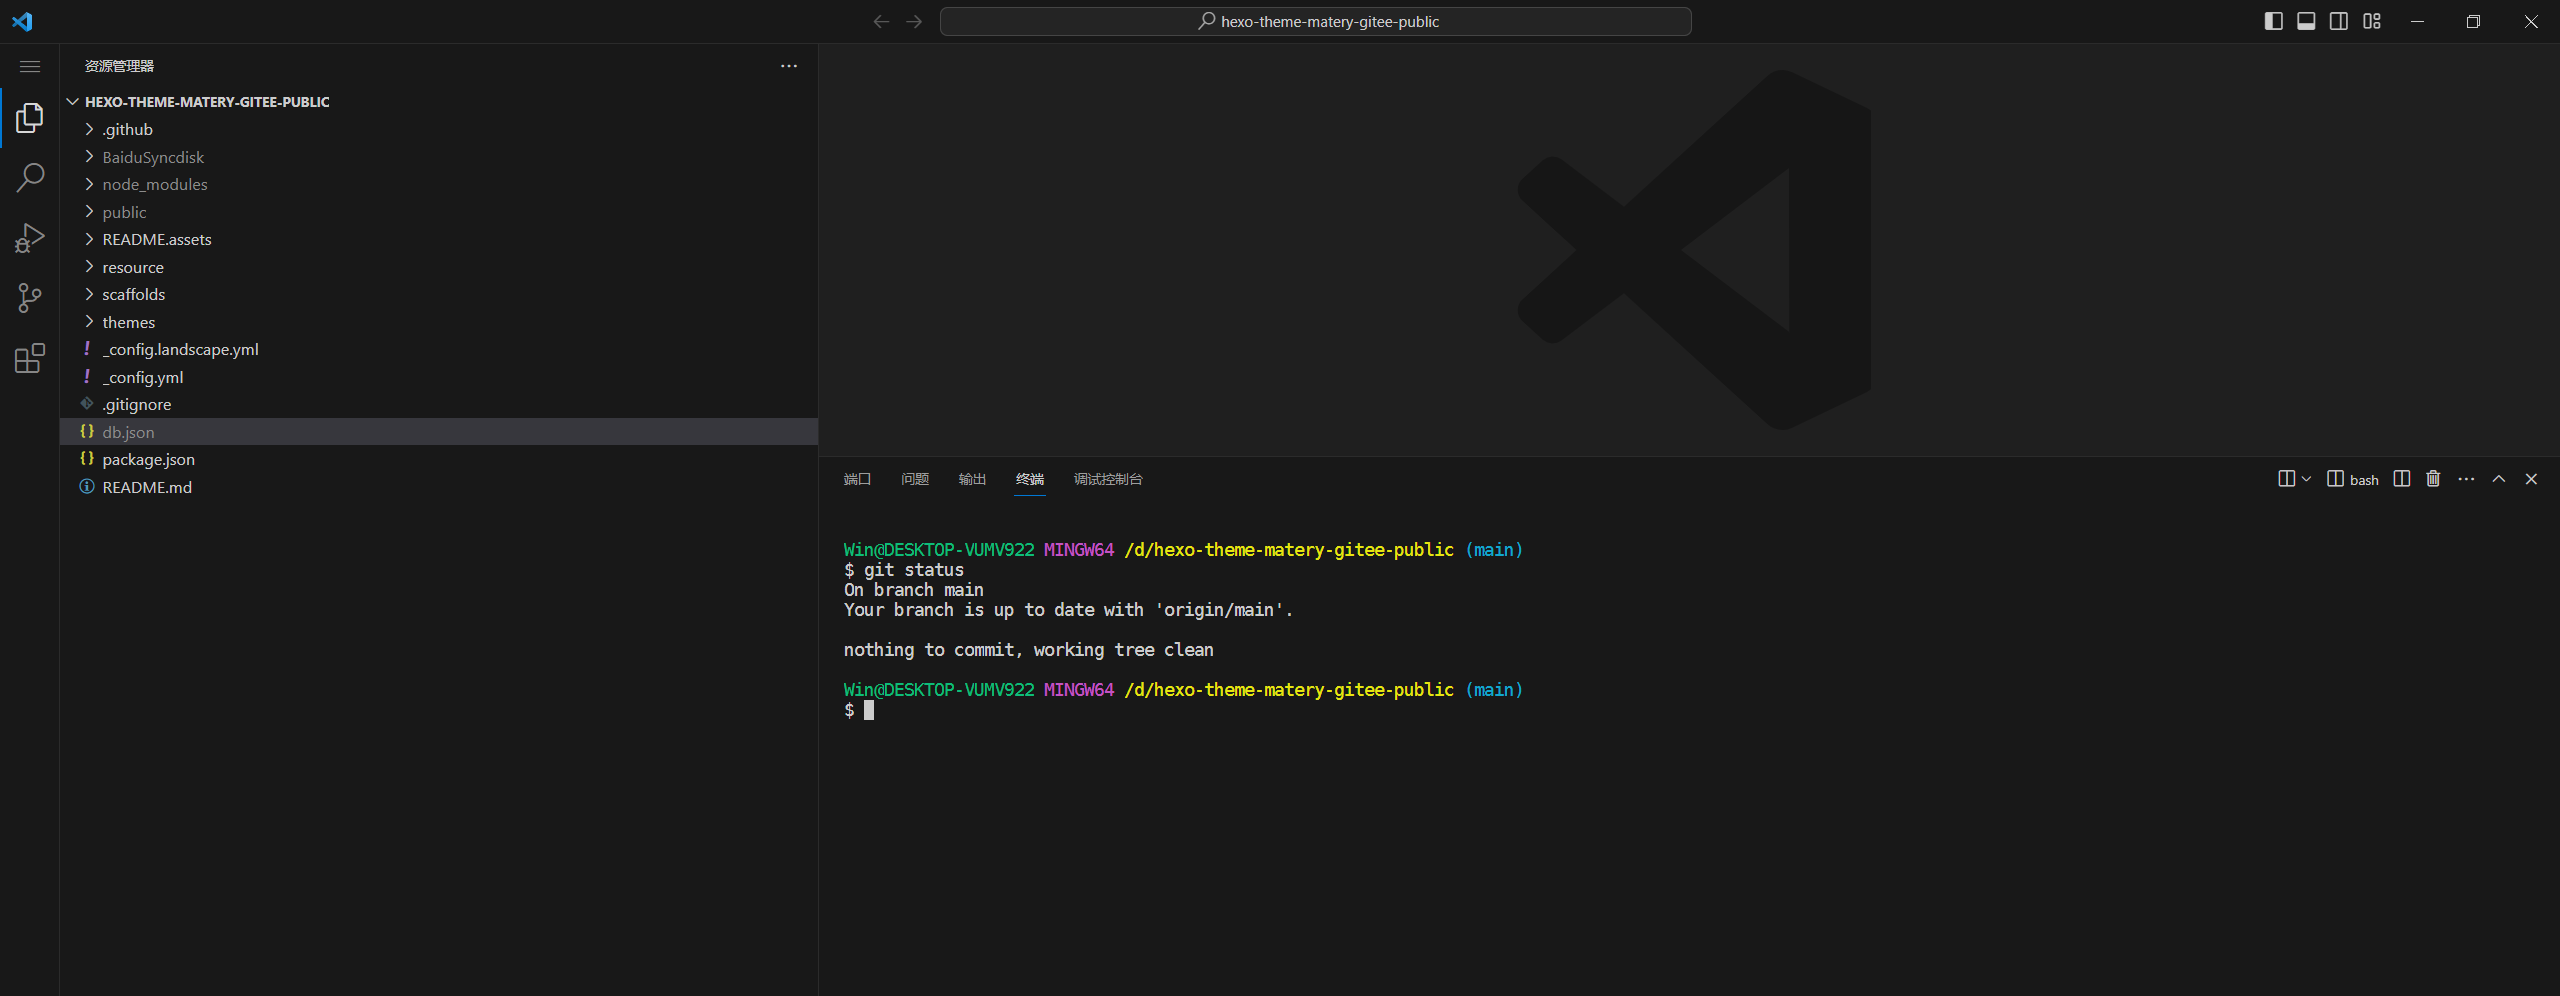Toggle the secondary sidebar layout button
The height and width of the screenshot is (996, 2560).
coord(2339,21)
